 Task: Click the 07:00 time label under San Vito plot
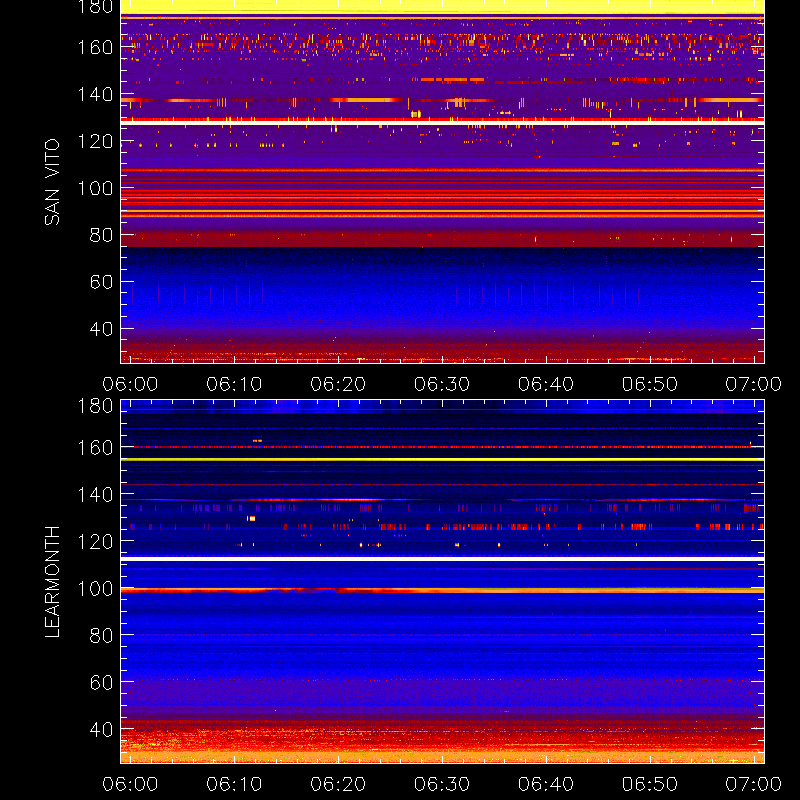point(754,384)
